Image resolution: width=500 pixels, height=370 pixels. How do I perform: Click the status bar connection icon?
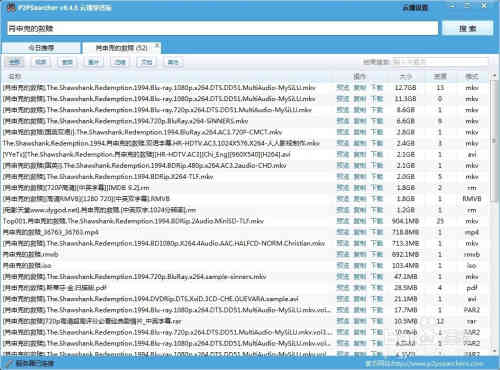10,363
